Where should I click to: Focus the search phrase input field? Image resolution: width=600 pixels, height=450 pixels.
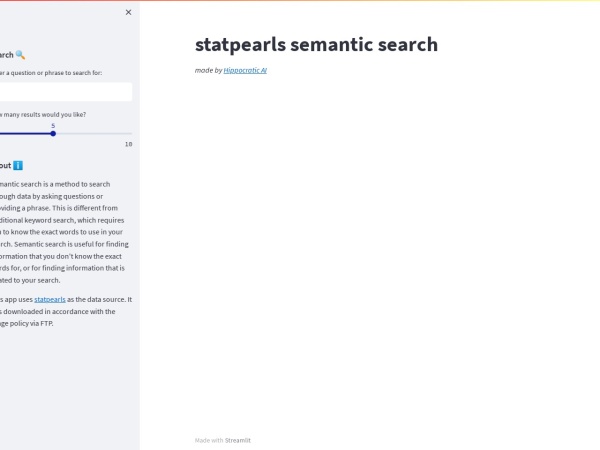(x=64, y=92)
